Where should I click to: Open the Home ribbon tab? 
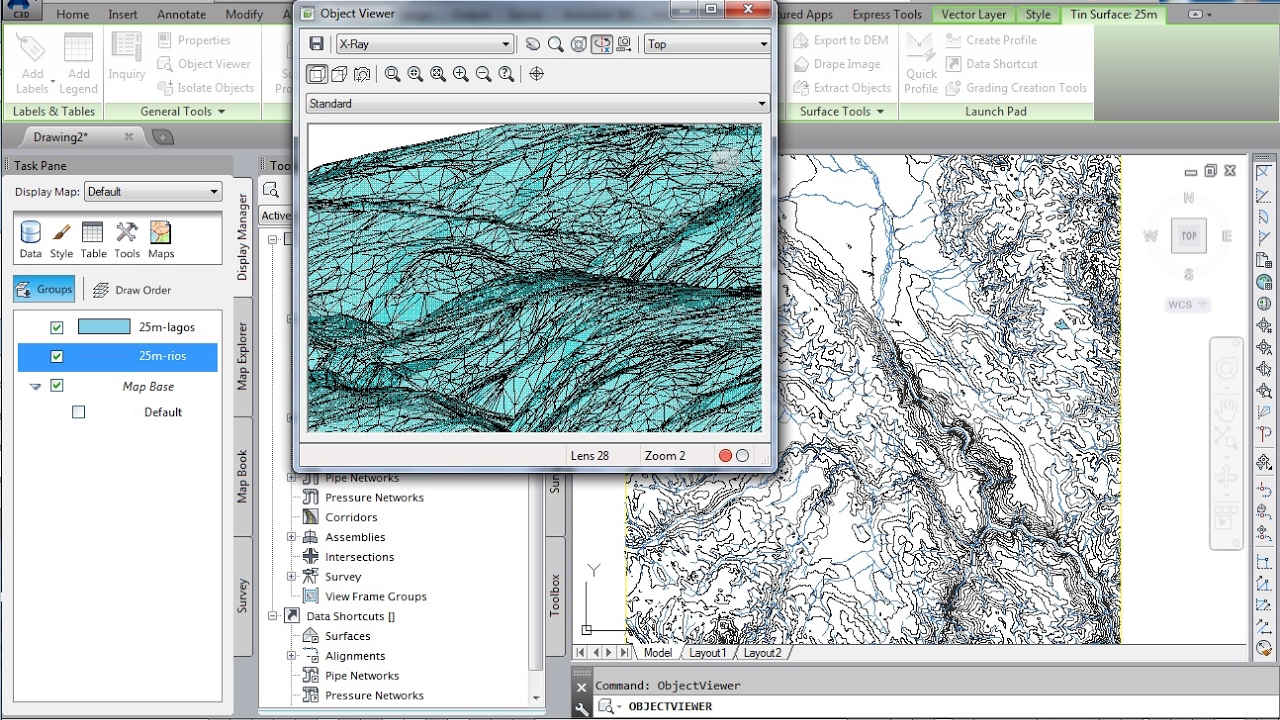pyautogui.click(x=73, y=14)
